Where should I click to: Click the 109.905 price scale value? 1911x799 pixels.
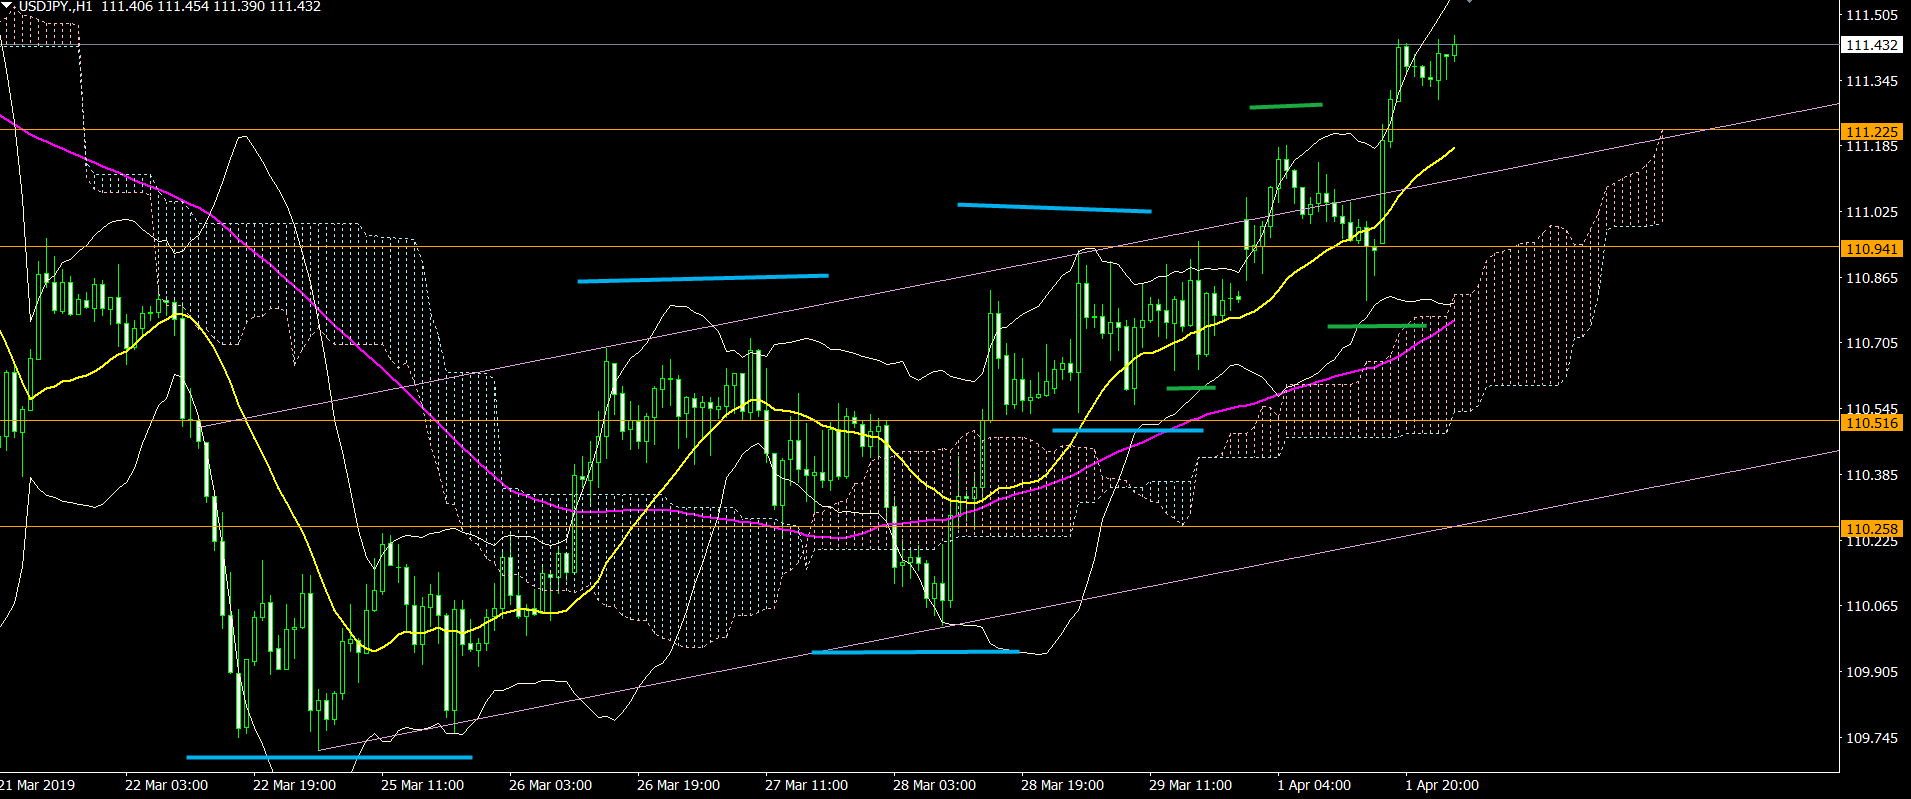(x=1871, y=672)
